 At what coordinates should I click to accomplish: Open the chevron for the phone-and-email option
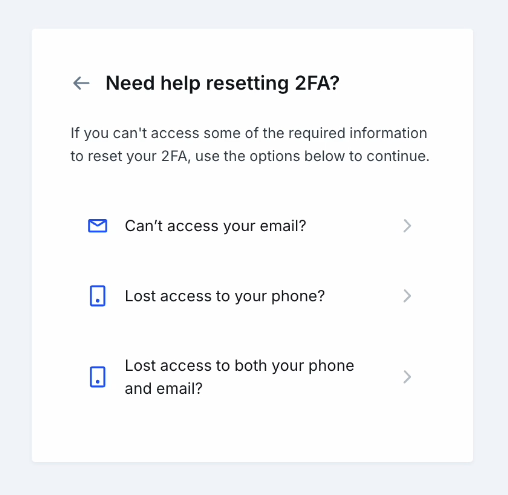(x=407, y=377)
